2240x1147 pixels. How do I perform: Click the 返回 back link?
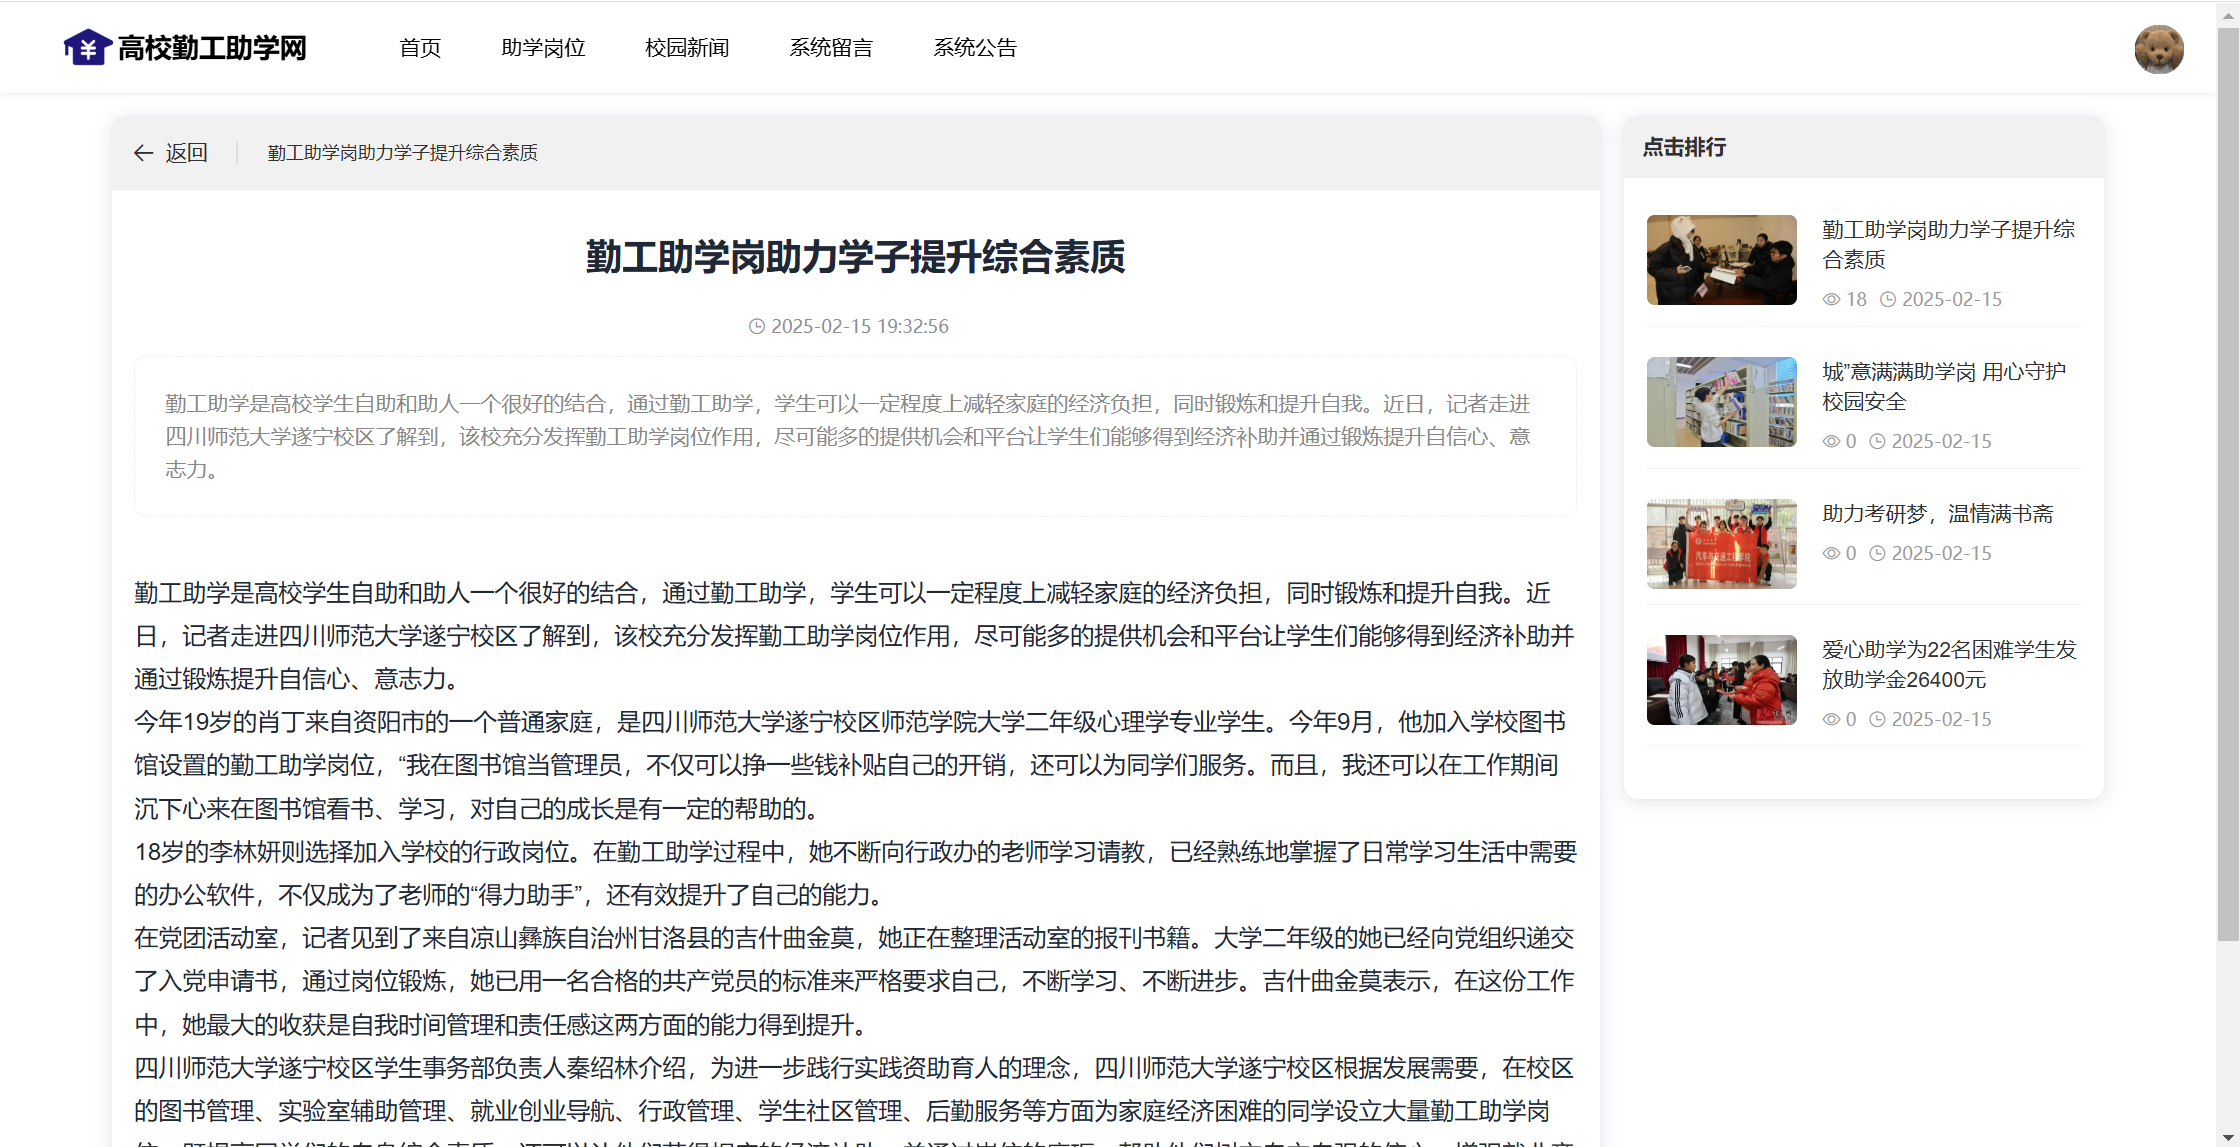point(186,153)
